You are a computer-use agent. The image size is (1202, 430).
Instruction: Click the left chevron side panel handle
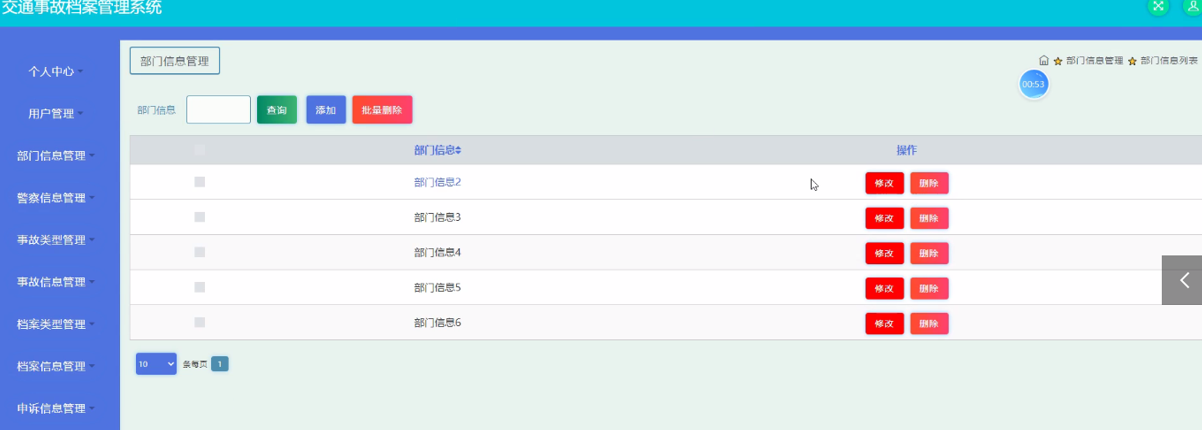[x=1182, y=280]
